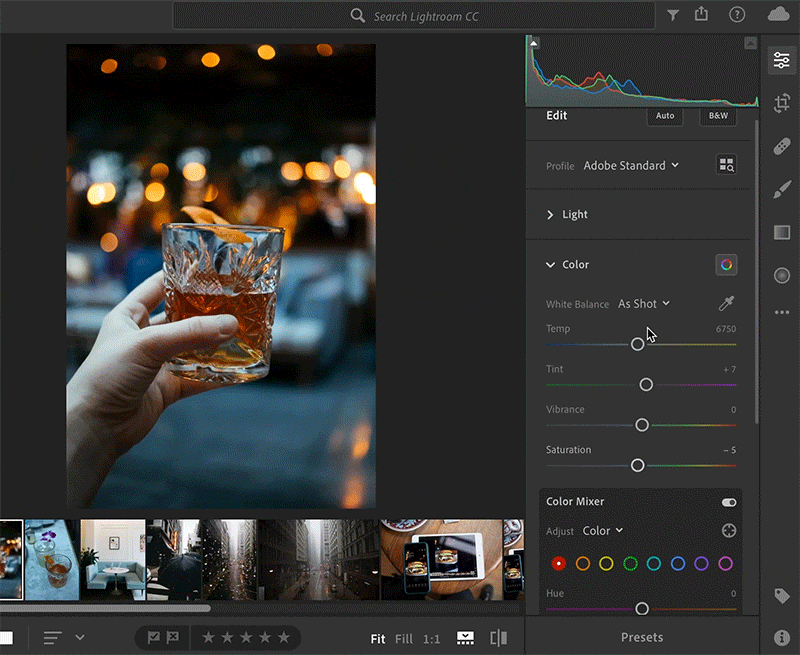Select the Healing Brush tool

click(781, 147)
